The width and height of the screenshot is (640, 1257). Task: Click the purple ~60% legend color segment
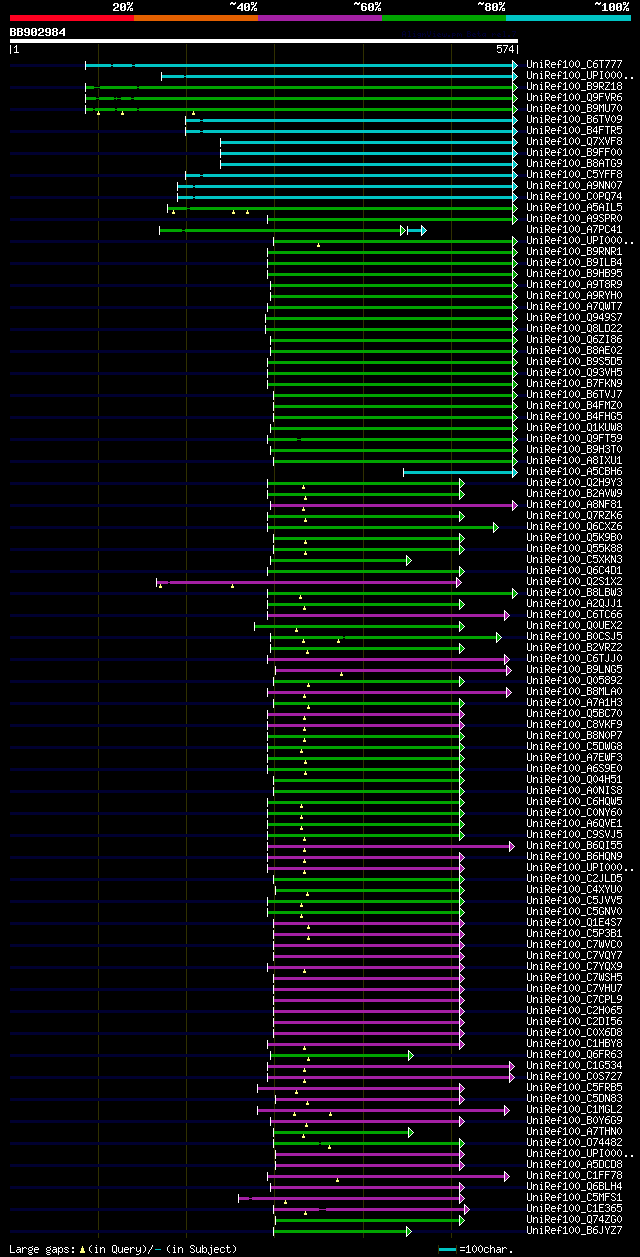click(320, 18)
